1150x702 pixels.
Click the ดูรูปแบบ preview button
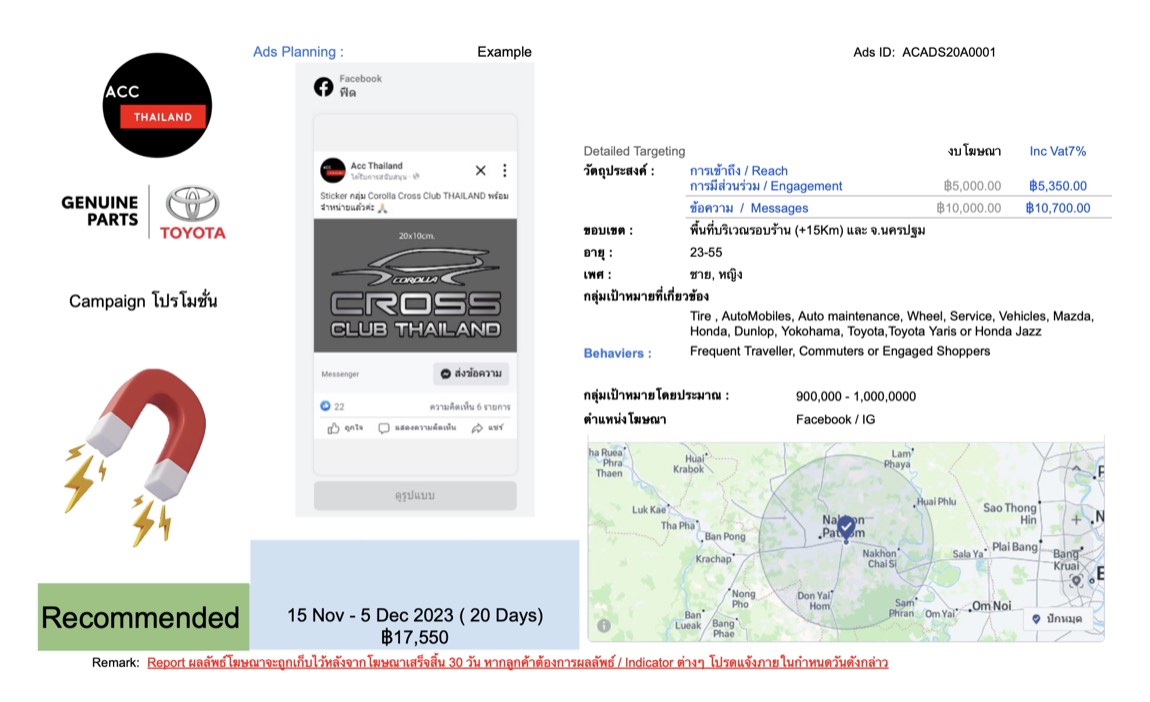point(415,495)
